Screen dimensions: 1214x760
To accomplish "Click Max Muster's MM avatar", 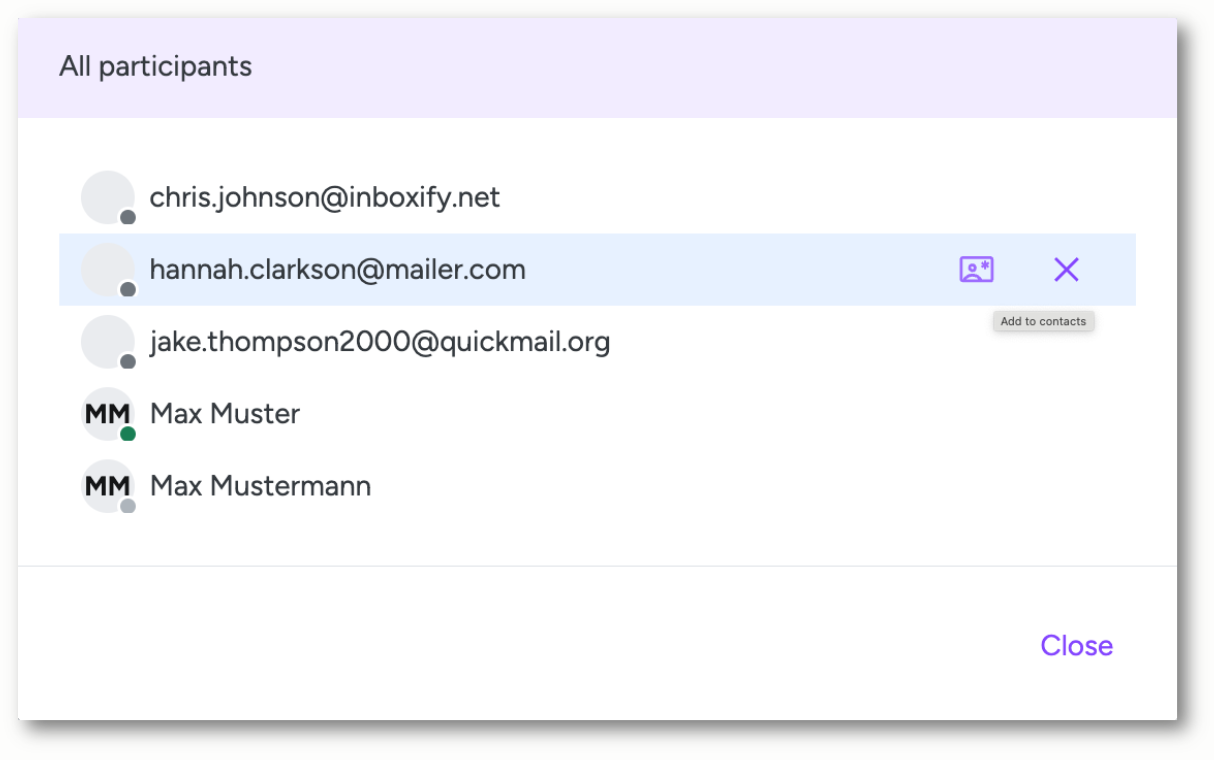I will (x=107, y=413).
